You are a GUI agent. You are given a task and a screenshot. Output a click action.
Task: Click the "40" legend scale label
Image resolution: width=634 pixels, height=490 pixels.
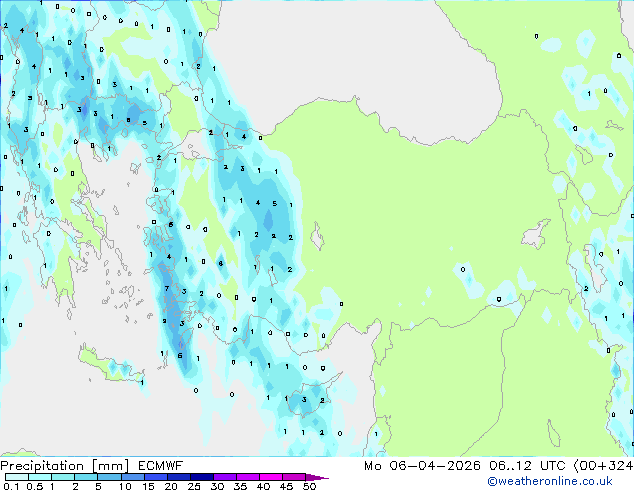[x=263, y=486]
